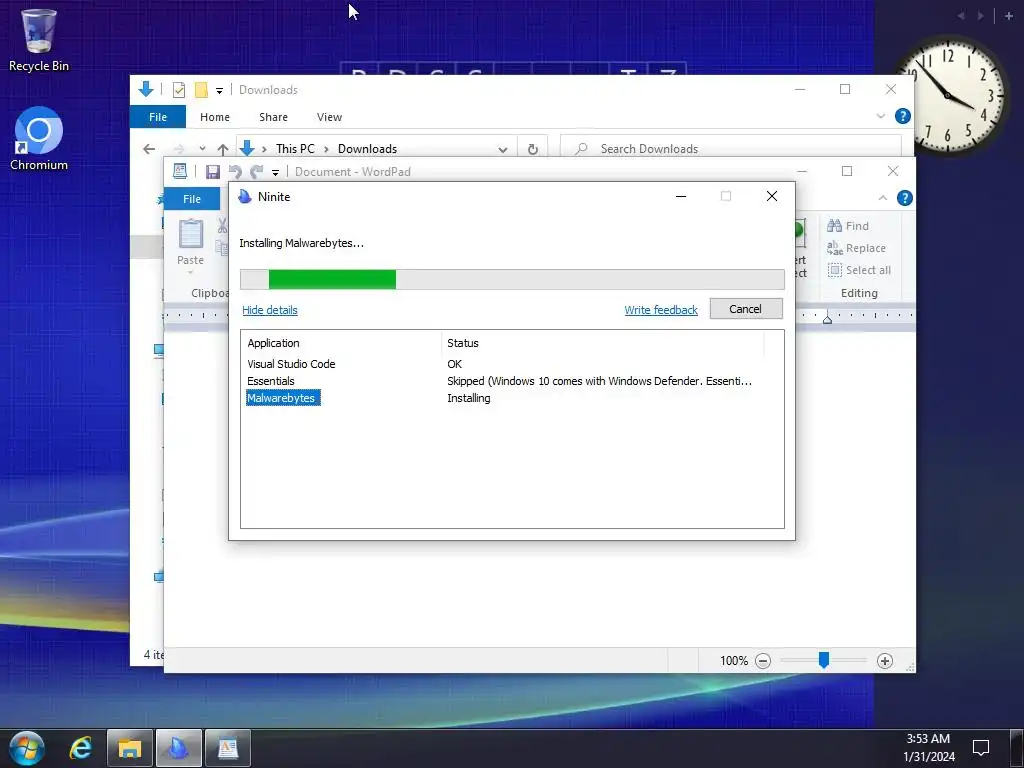
Task: Switch to File Explorer in the taskbar
Action: point(129,748)
